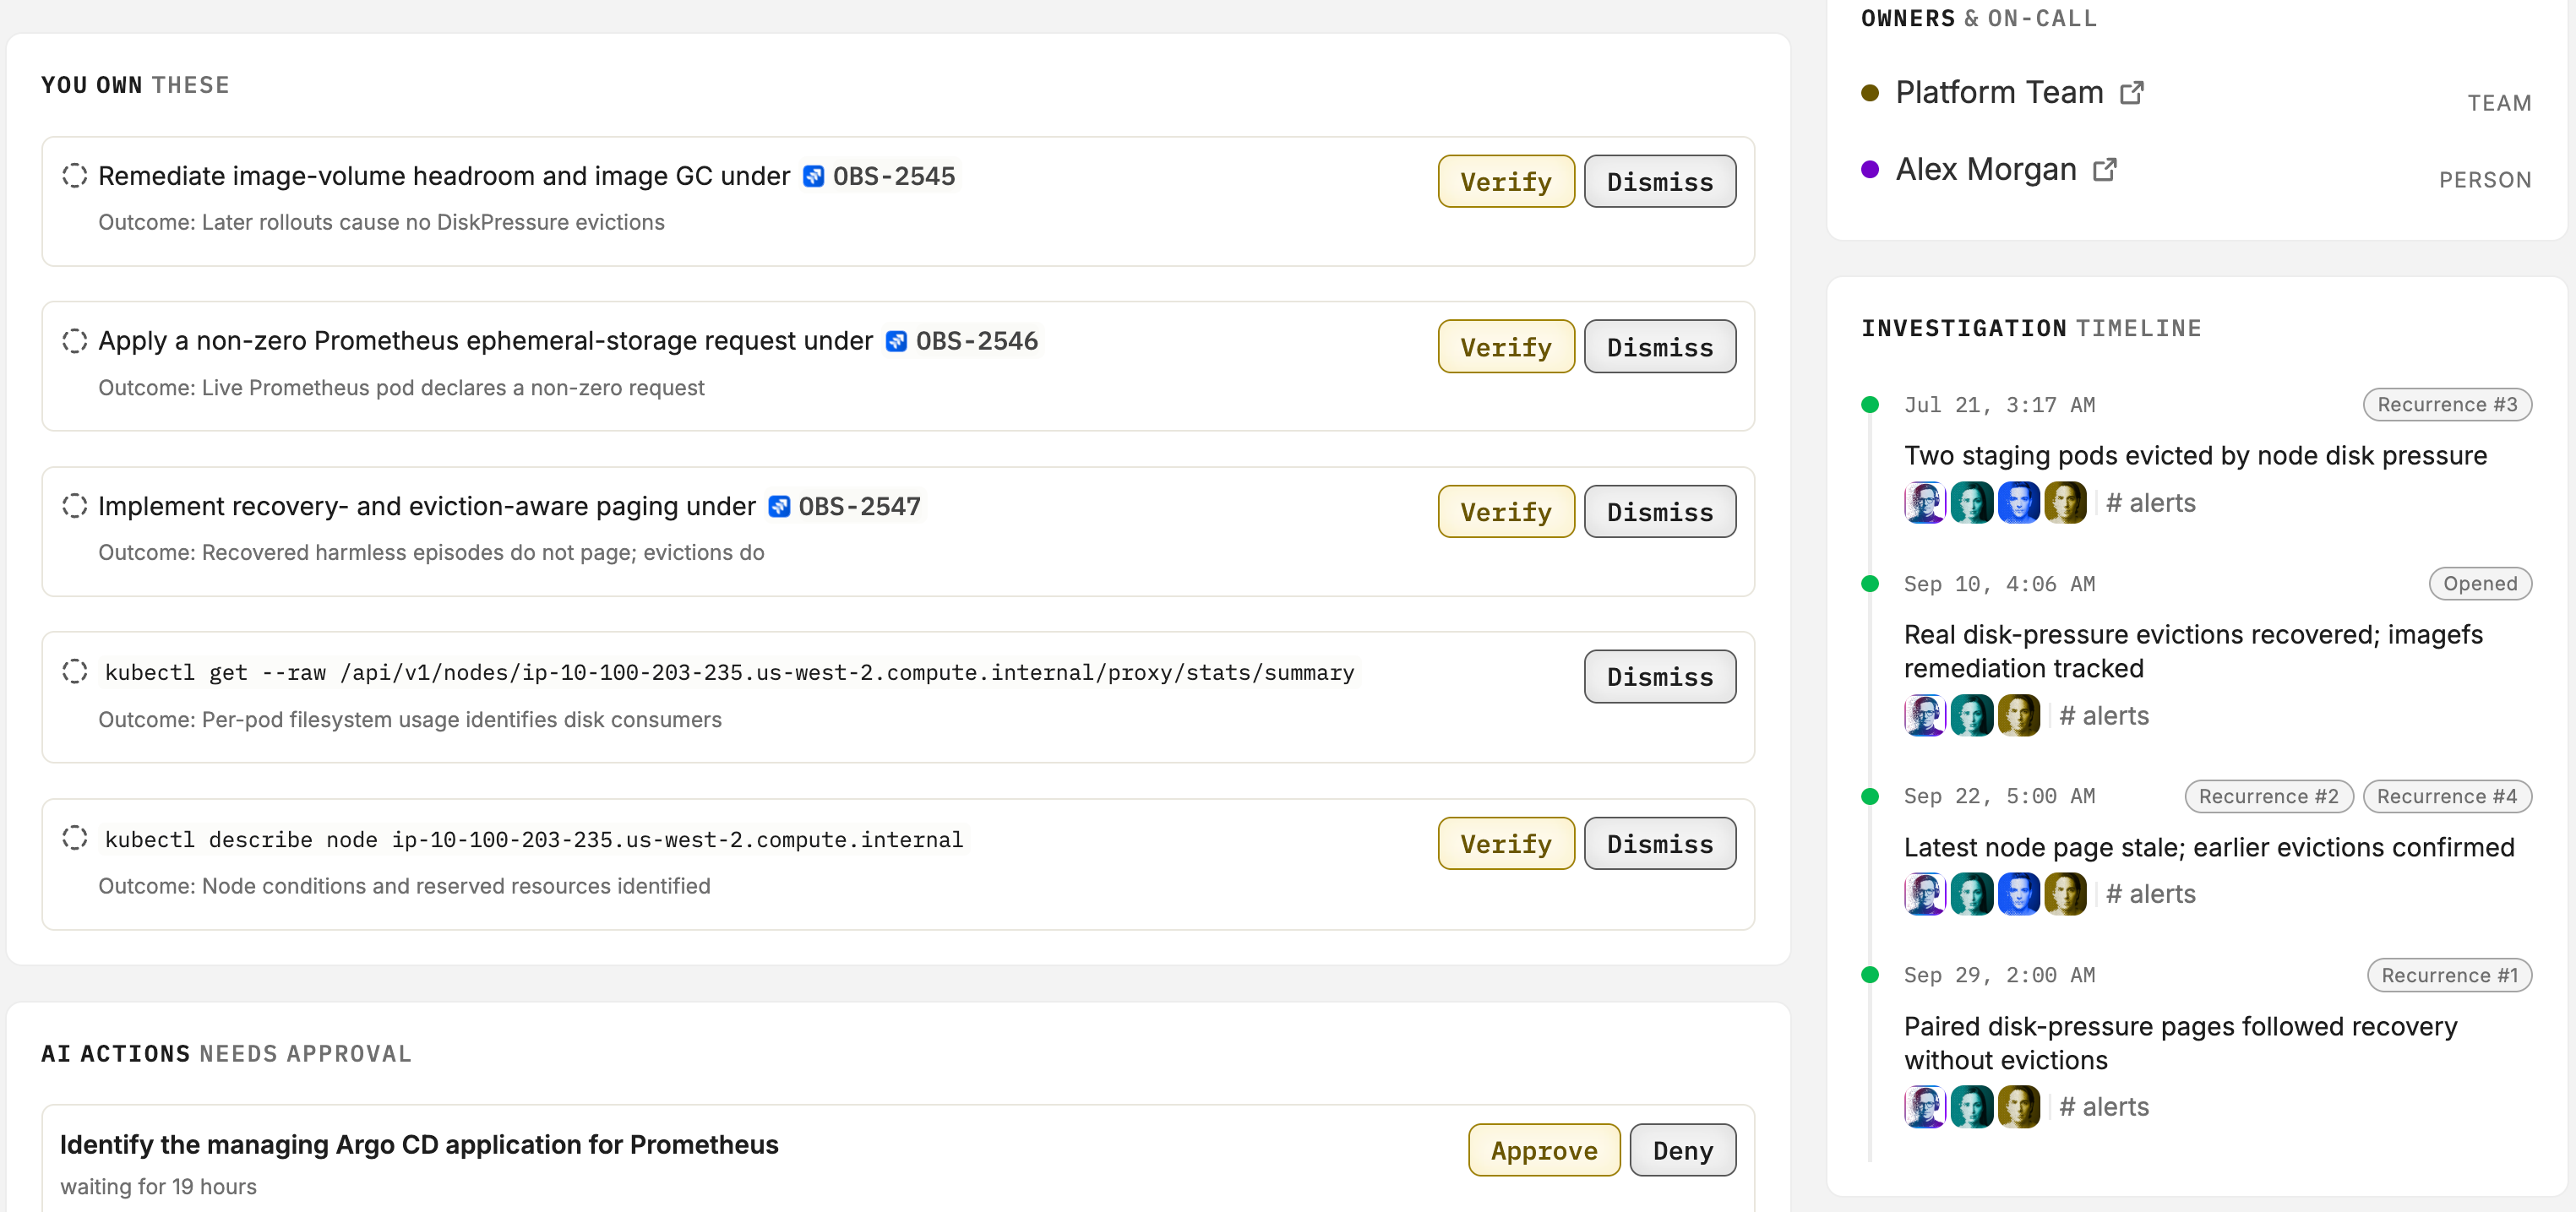Click the Jira icon beside OBS-2545
Screen dimensions: 2576x1212
(814, 177)
